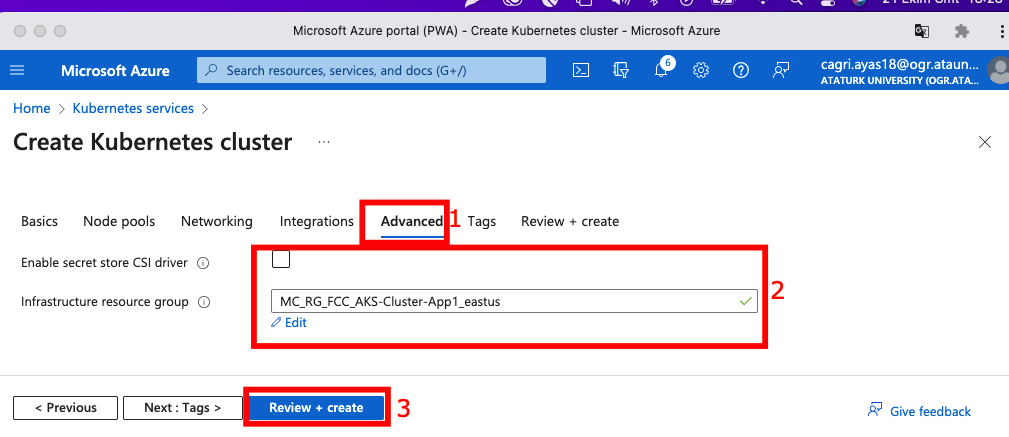Screen dimensions: 1009x437
Task: Click the Google Translate icon in title bar
Action: coord(921,31)
